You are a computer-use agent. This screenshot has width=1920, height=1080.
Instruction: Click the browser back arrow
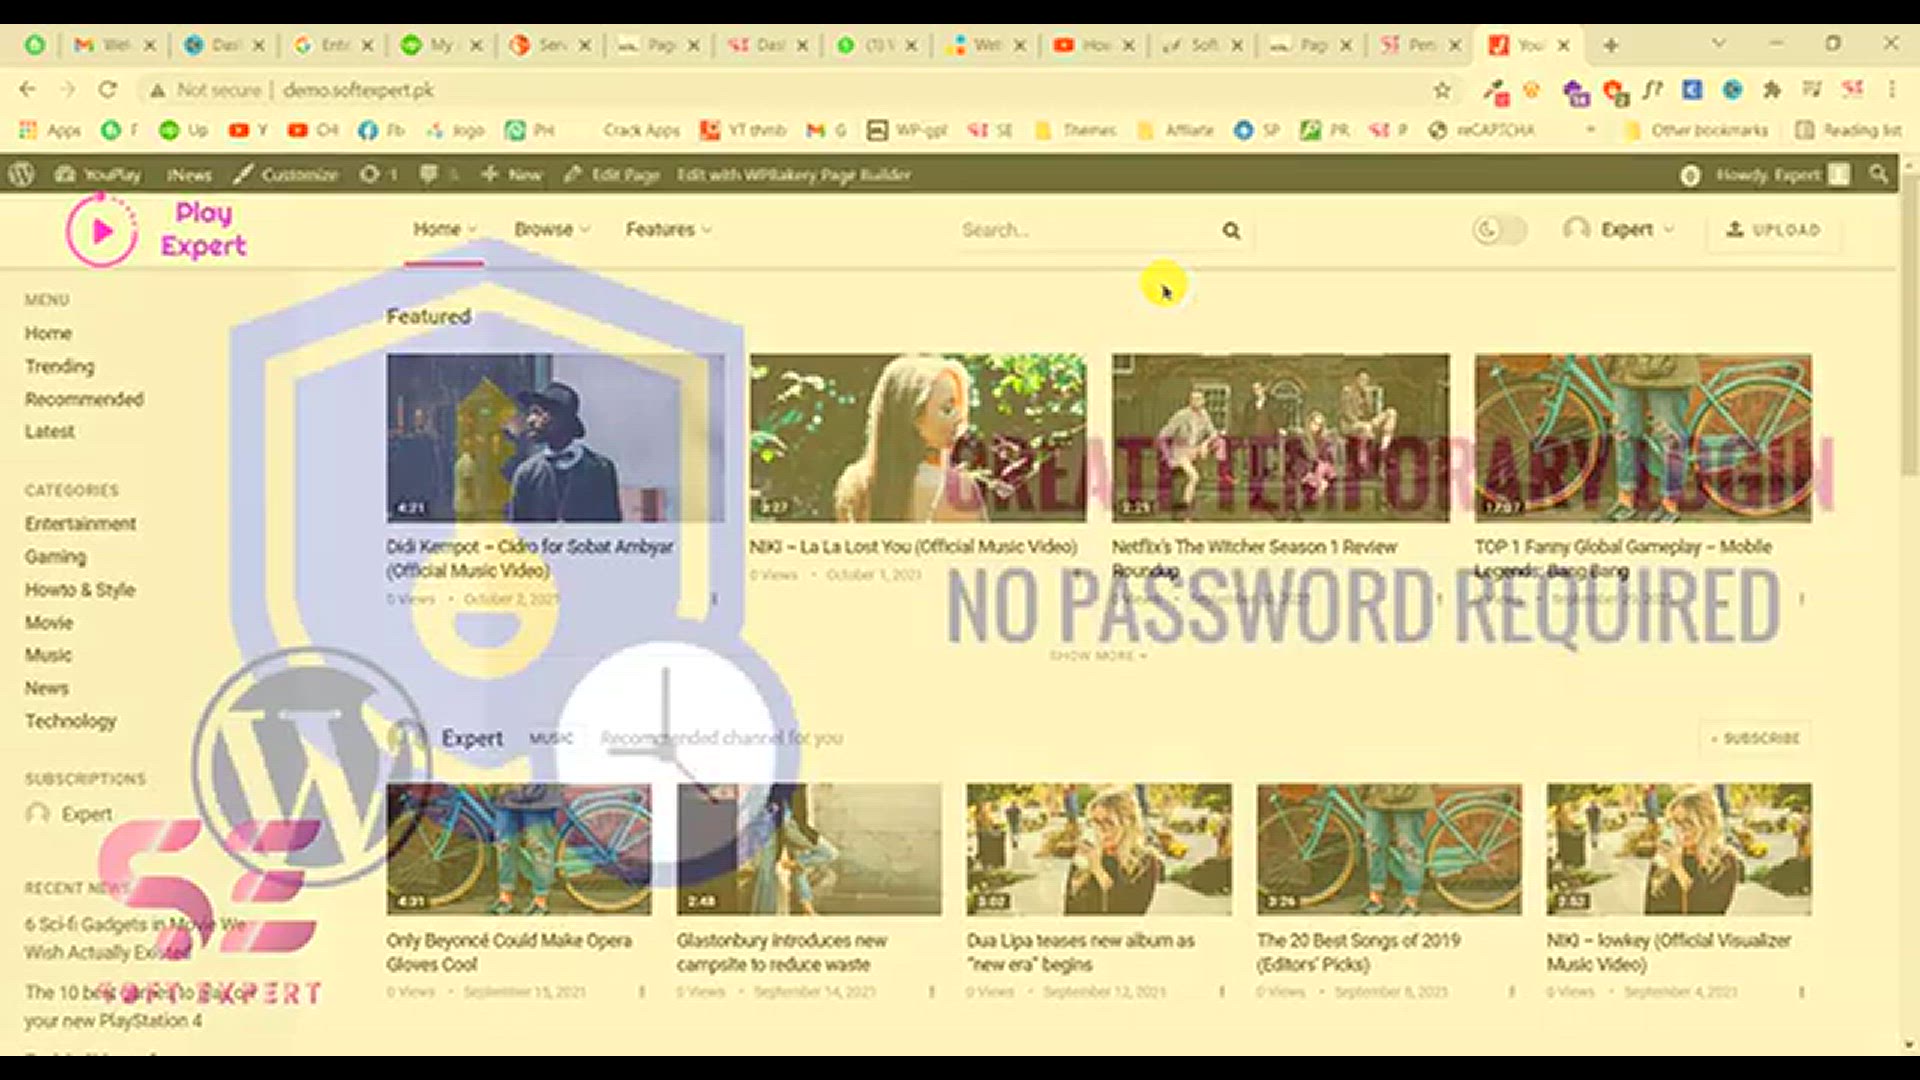coord(27,90)
